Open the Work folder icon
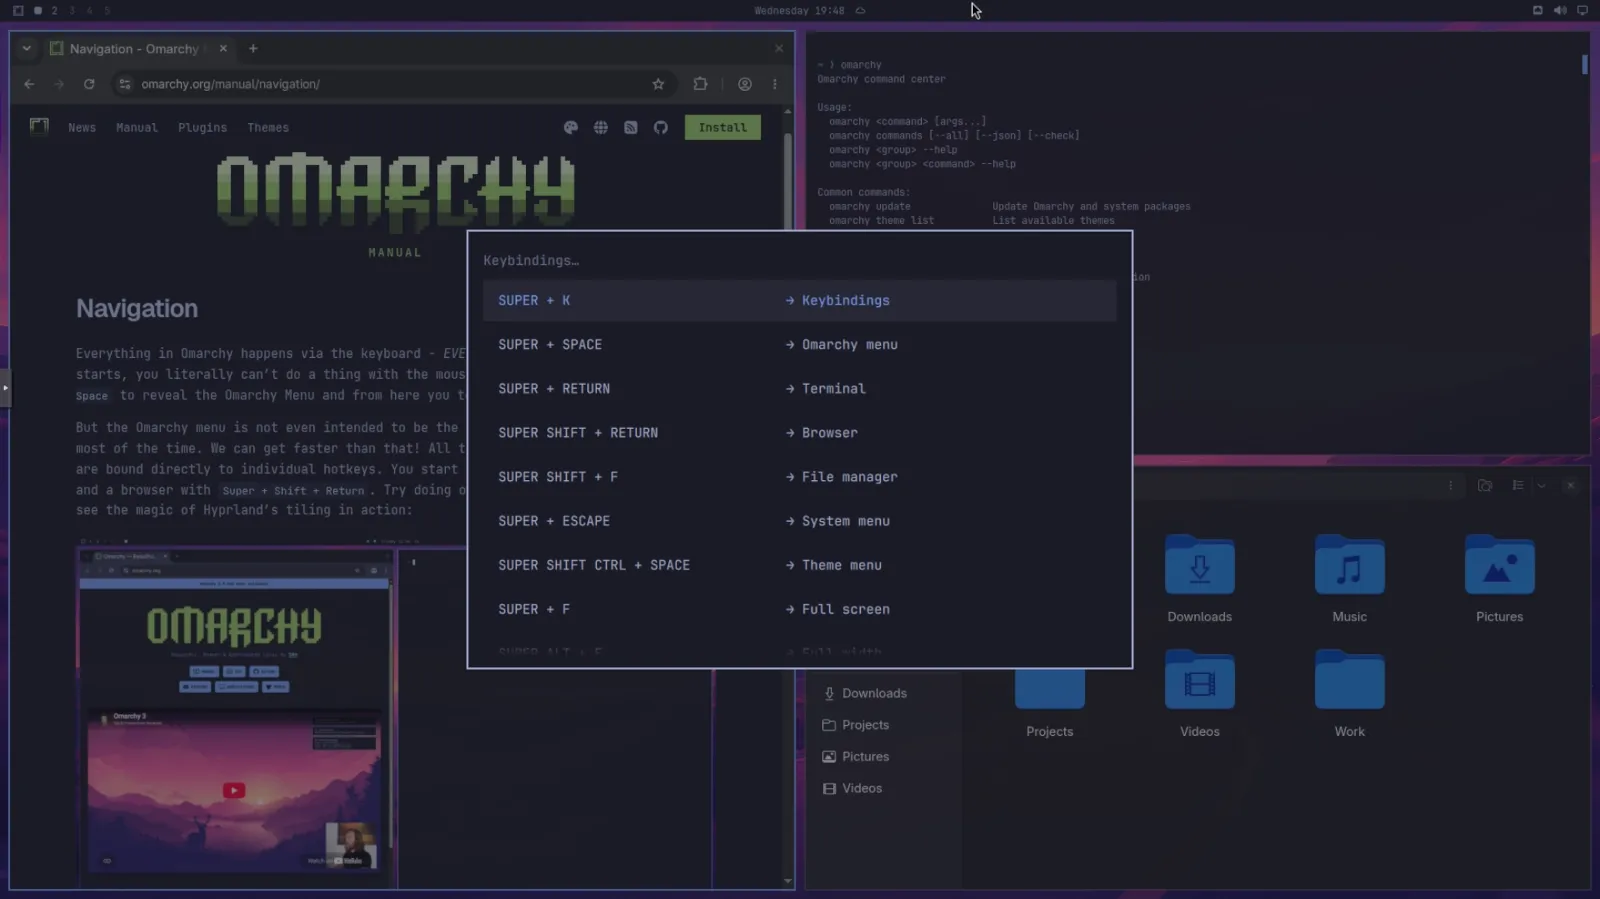Image resolution: width=1600 pixels, height=899 pixels. 1349,680
